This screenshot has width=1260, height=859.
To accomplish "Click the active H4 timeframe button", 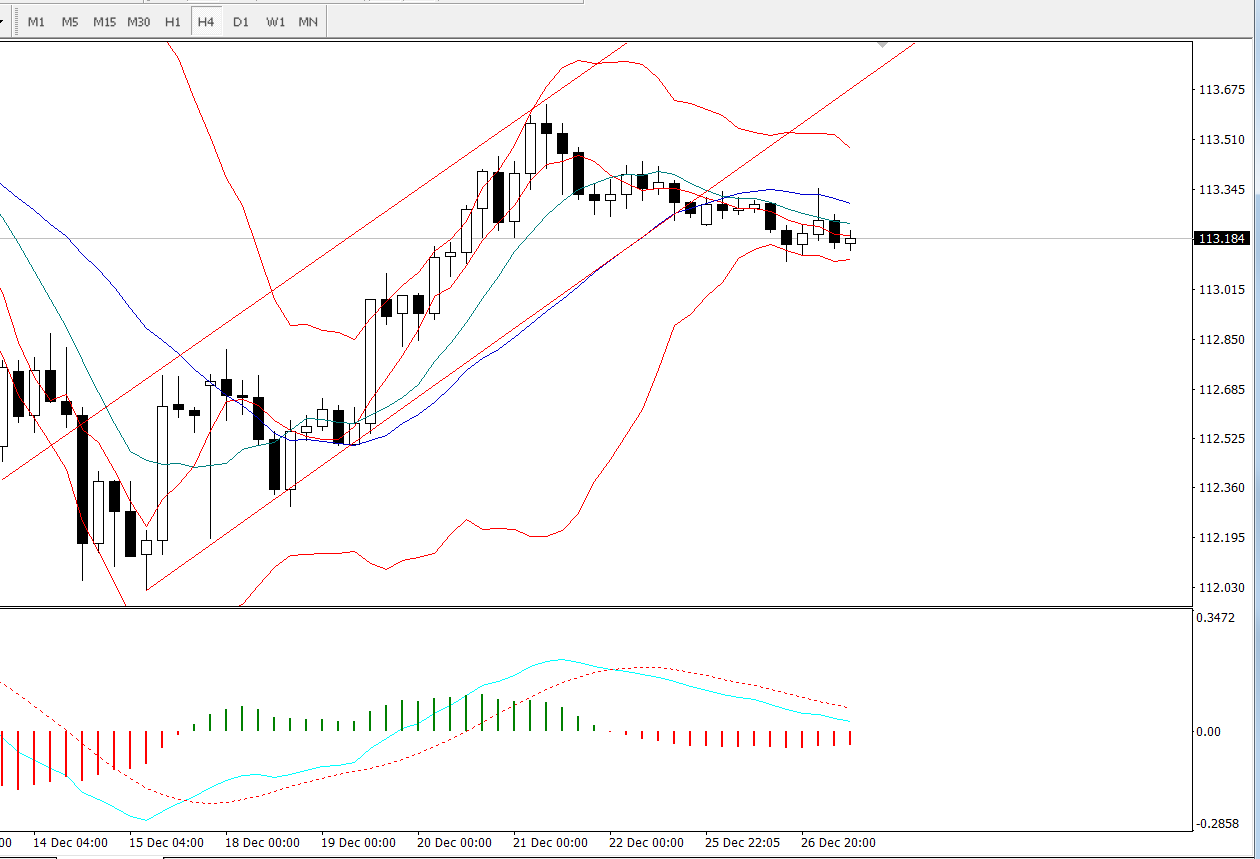I will click(206, 21).
